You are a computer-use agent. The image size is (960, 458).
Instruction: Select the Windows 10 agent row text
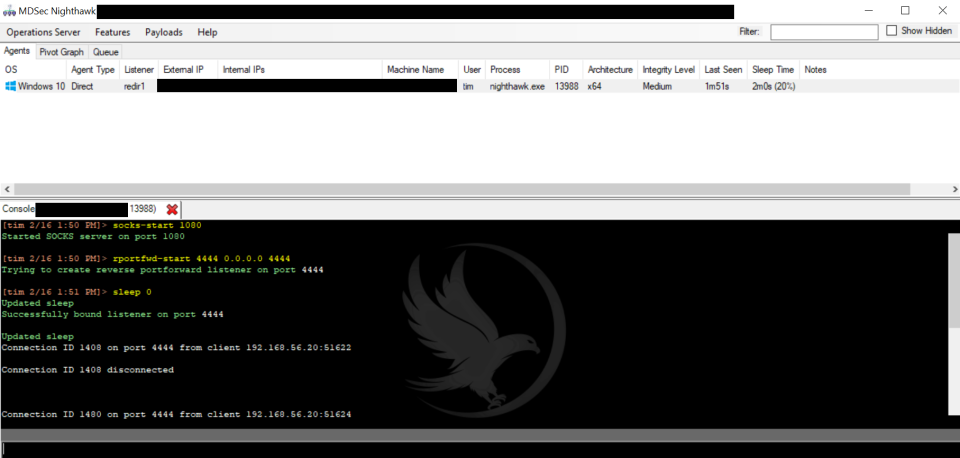pos(41,86)
